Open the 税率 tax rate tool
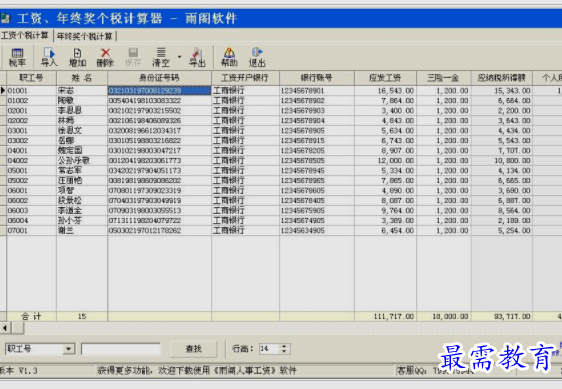This screenshot has width=562, height=389. [x=17, y=57]
